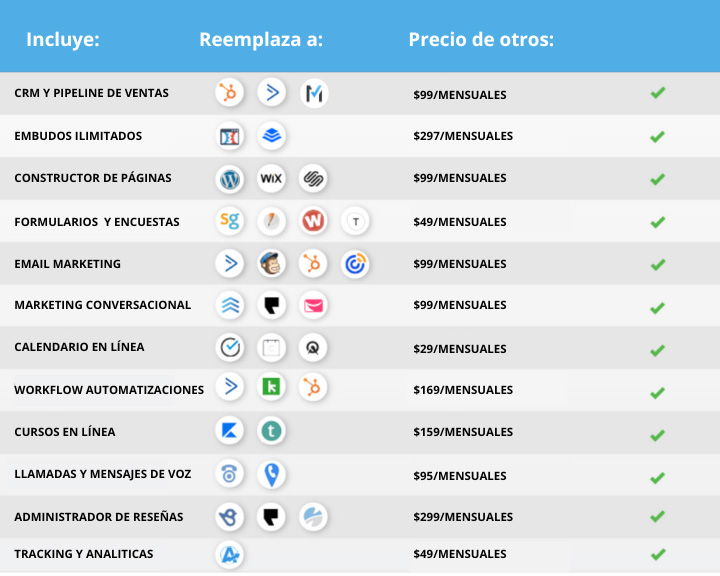The width and height of the screenshot is (720, 576).
Task: Click the checkmark for Email Marketing row
Action: click(658, 265)
